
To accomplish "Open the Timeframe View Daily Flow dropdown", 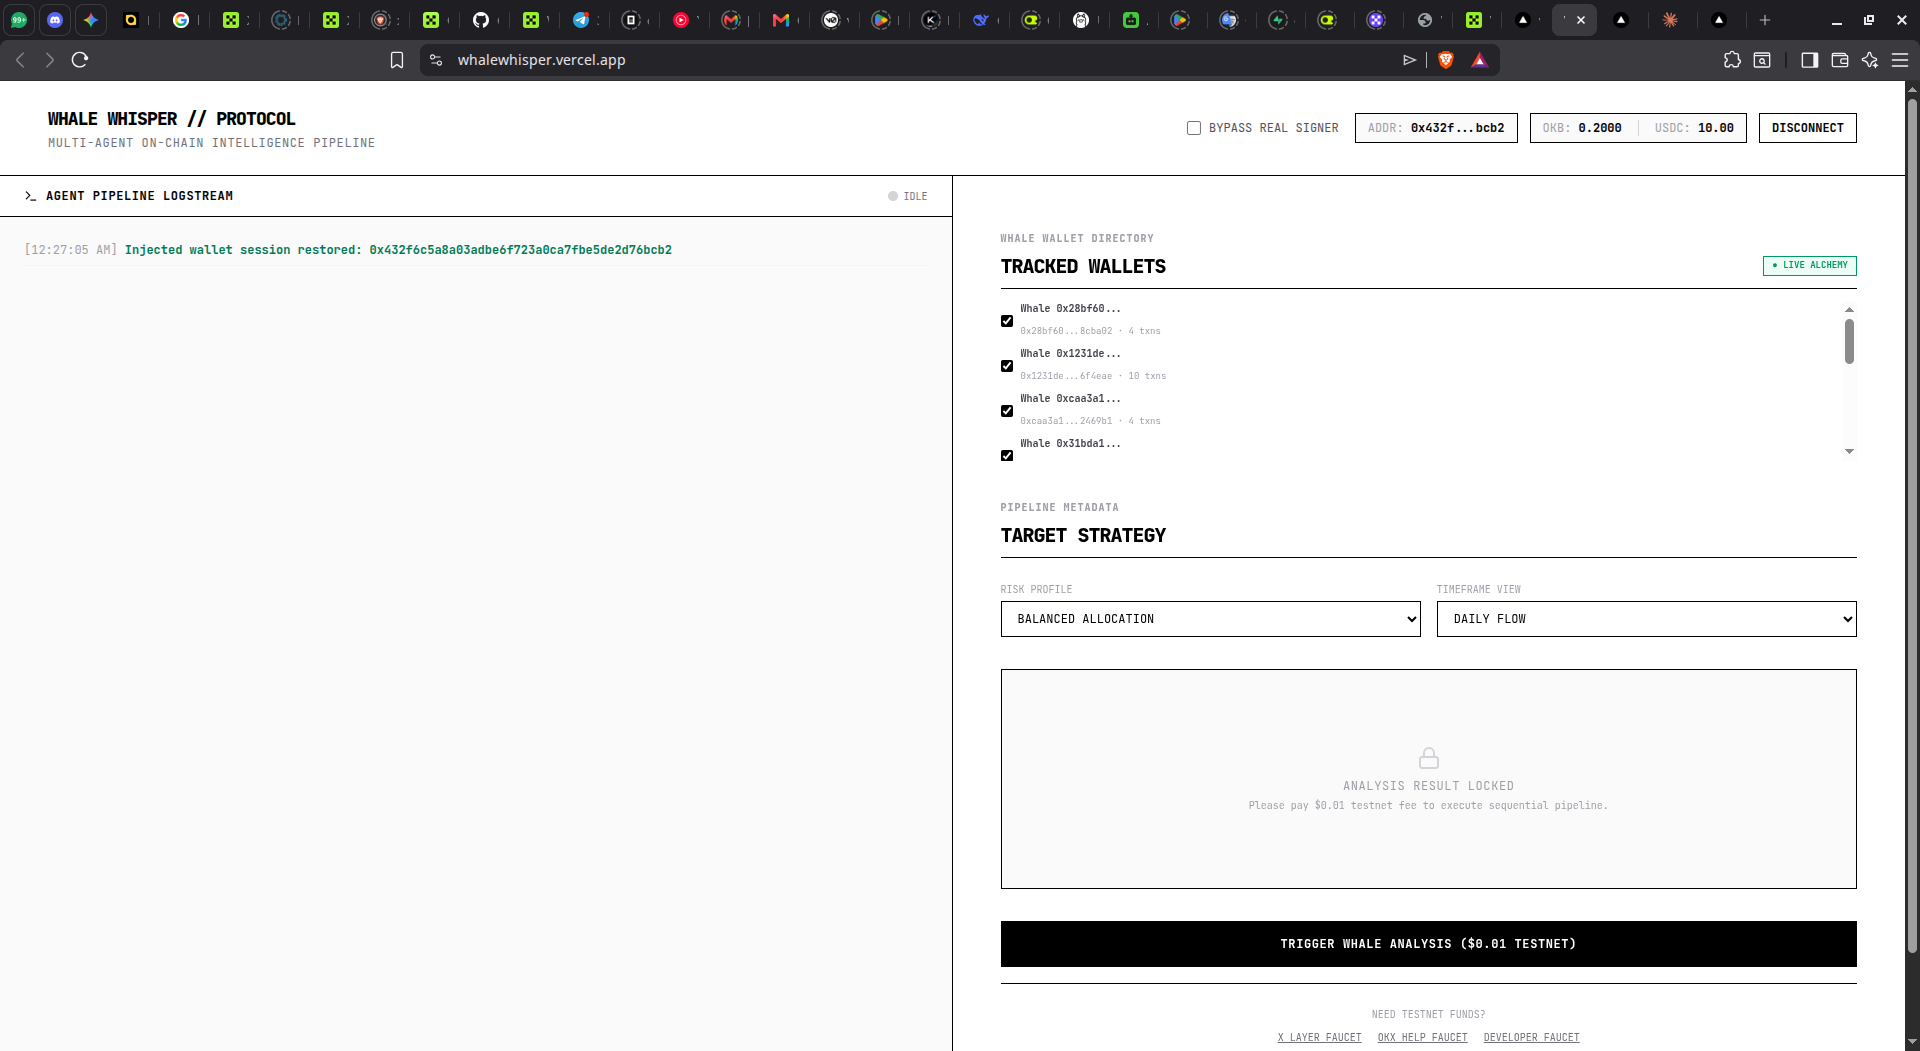I will pos(1646,619).
